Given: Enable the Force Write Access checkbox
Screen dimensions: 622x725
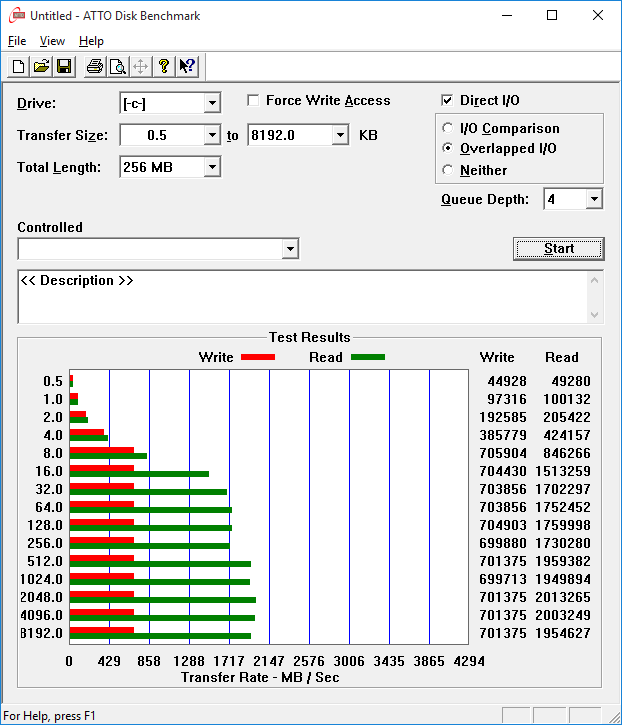Looking at the screenshot, I should tap(253, 100).
